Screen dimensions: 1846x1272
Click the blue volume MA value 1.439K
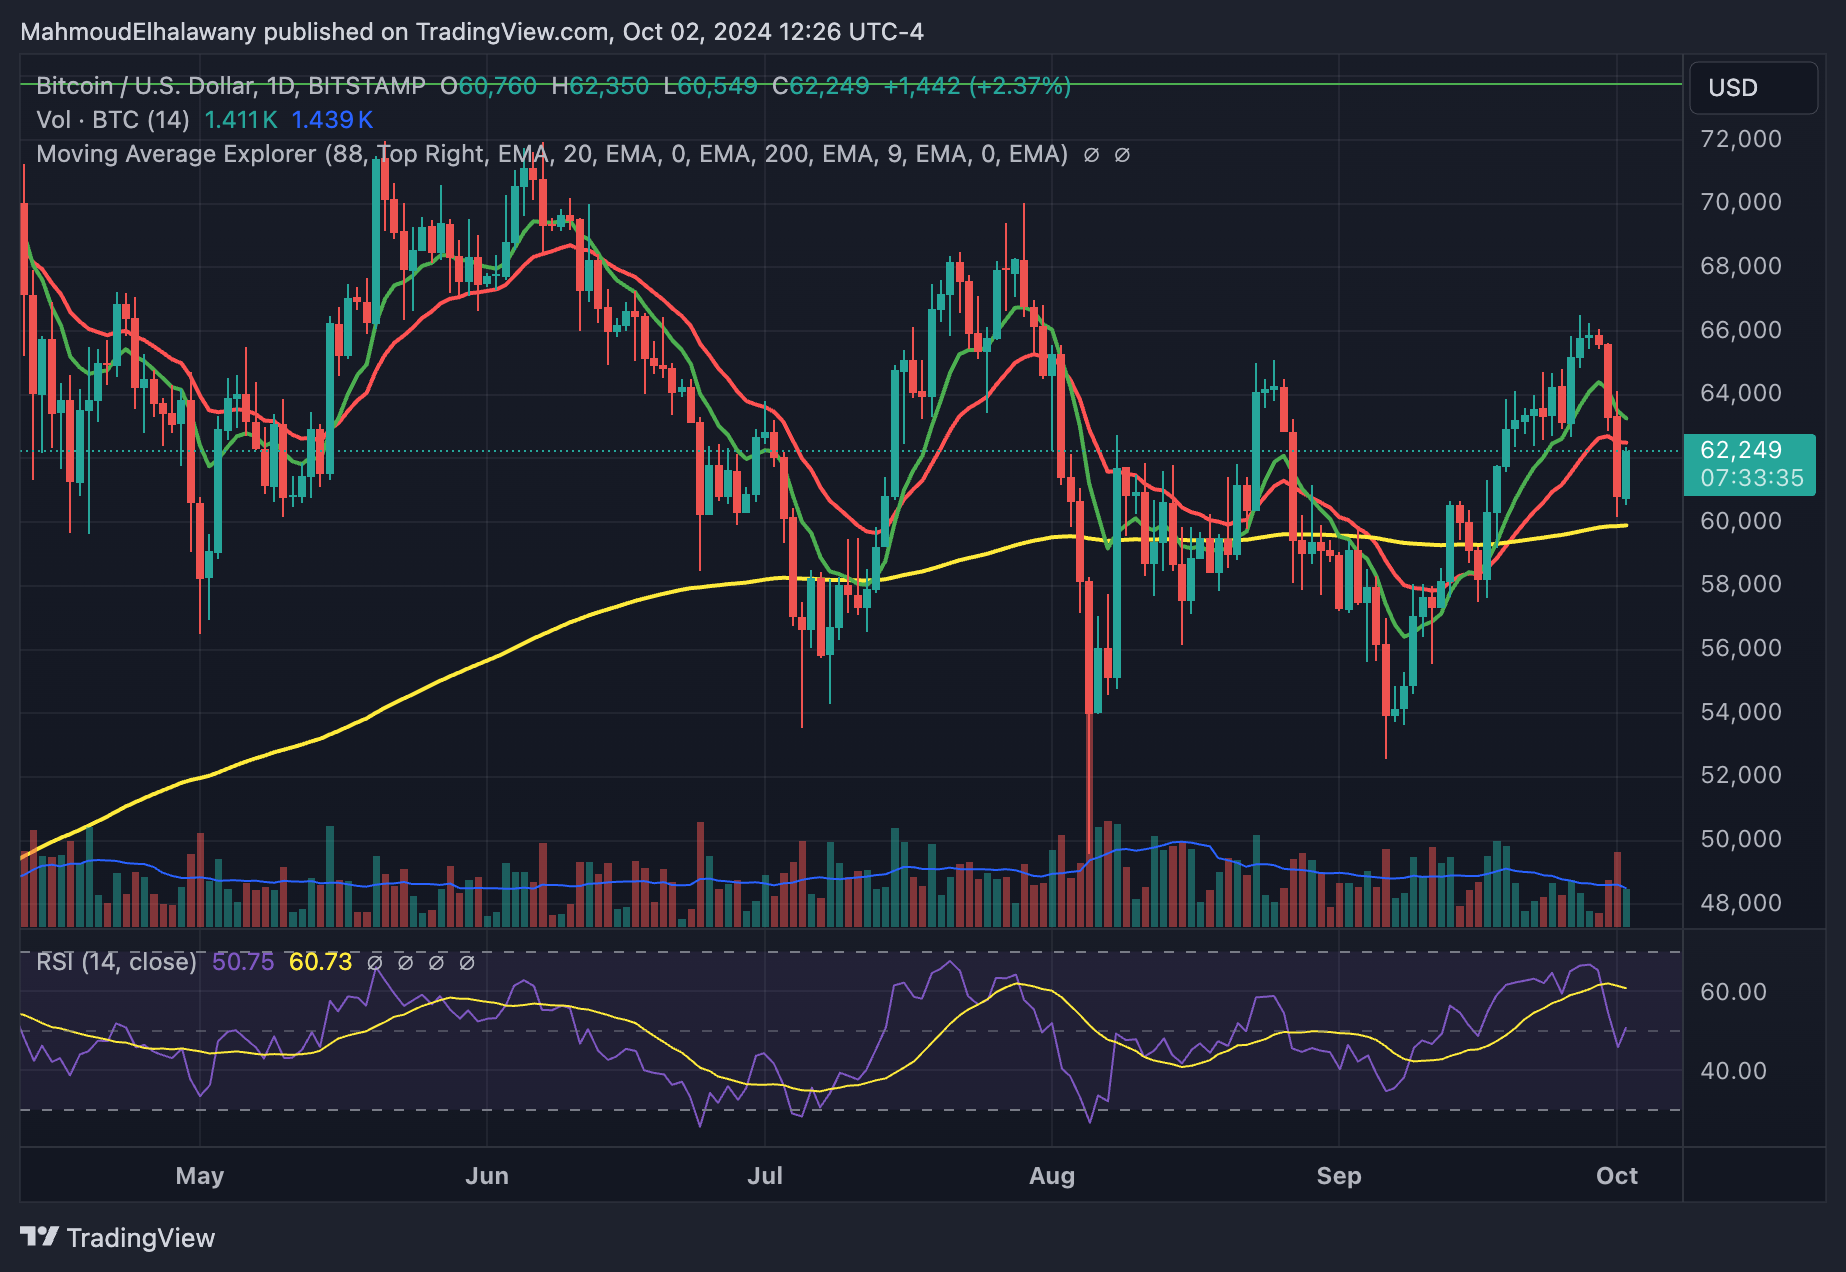click(x=332, y=120)
